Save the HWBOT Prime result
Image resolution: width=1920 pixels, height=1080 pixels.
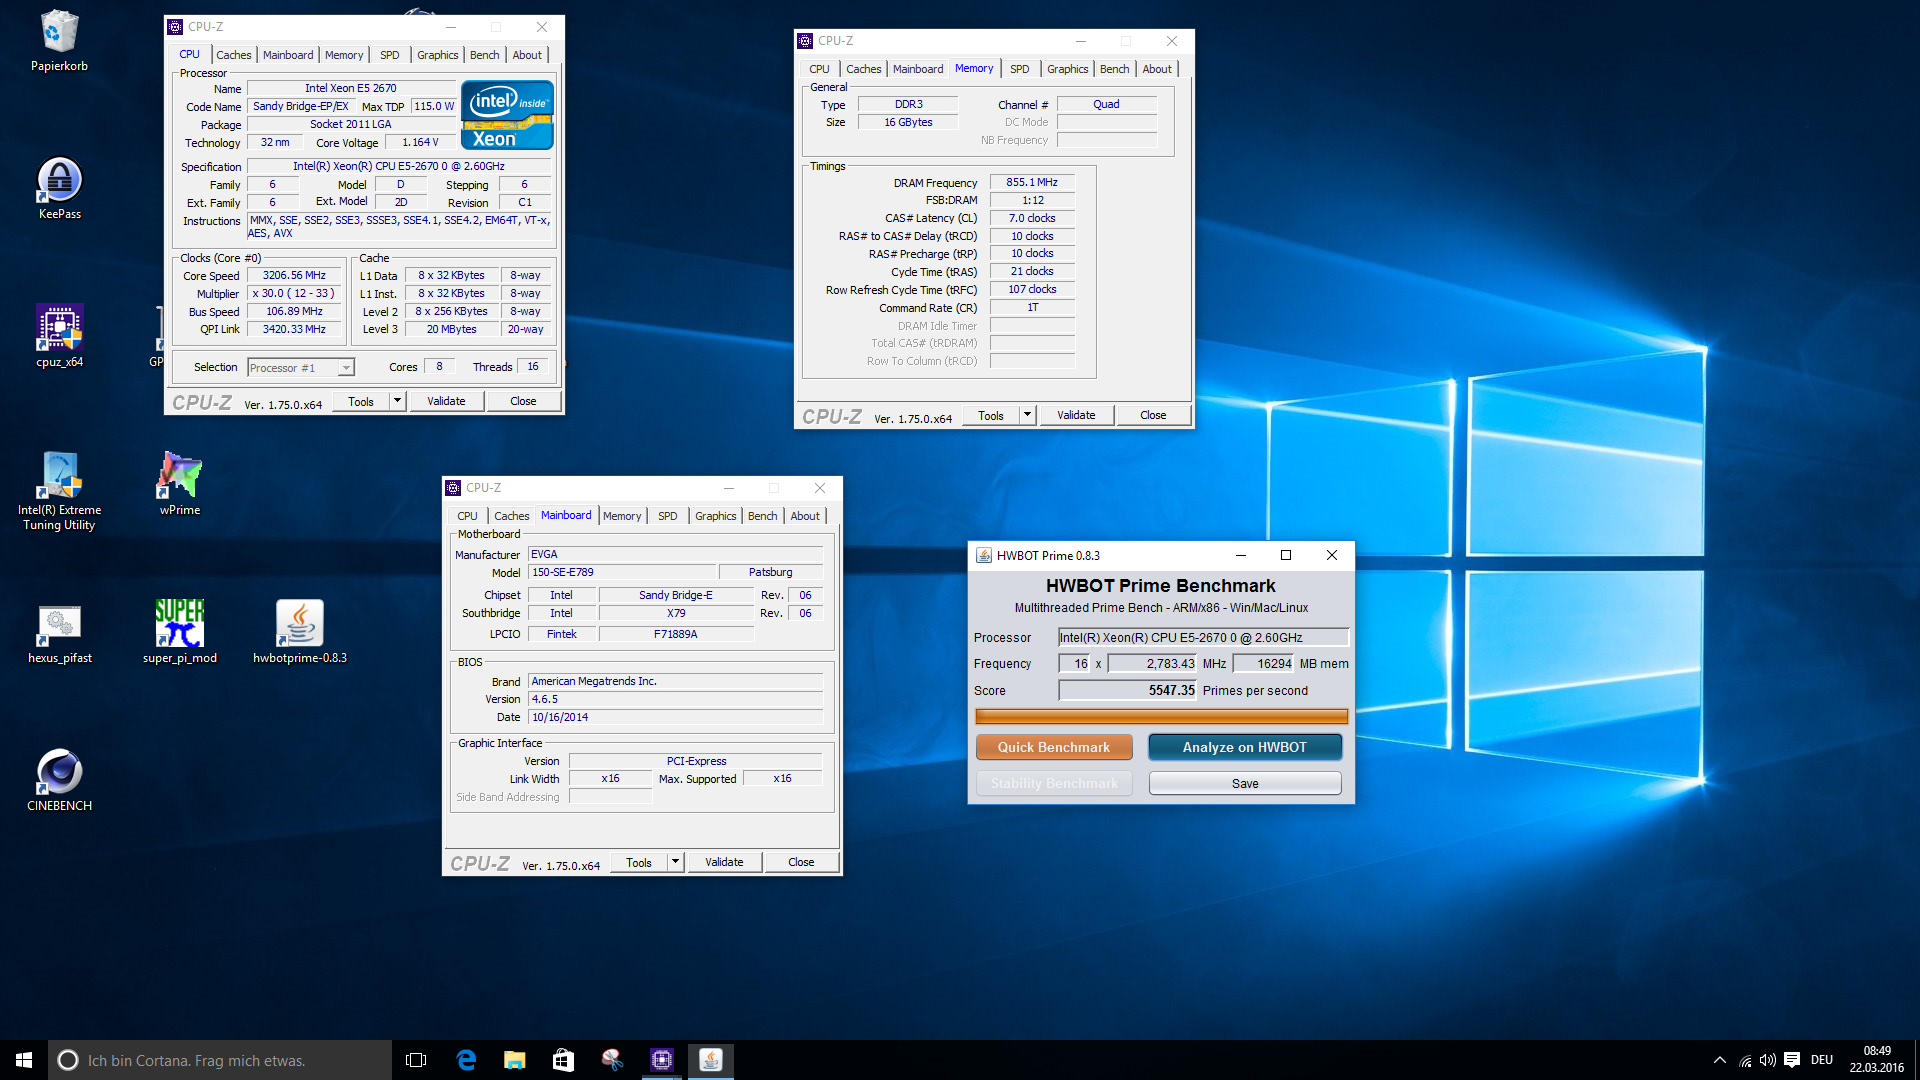click(x=1245, y=783)
